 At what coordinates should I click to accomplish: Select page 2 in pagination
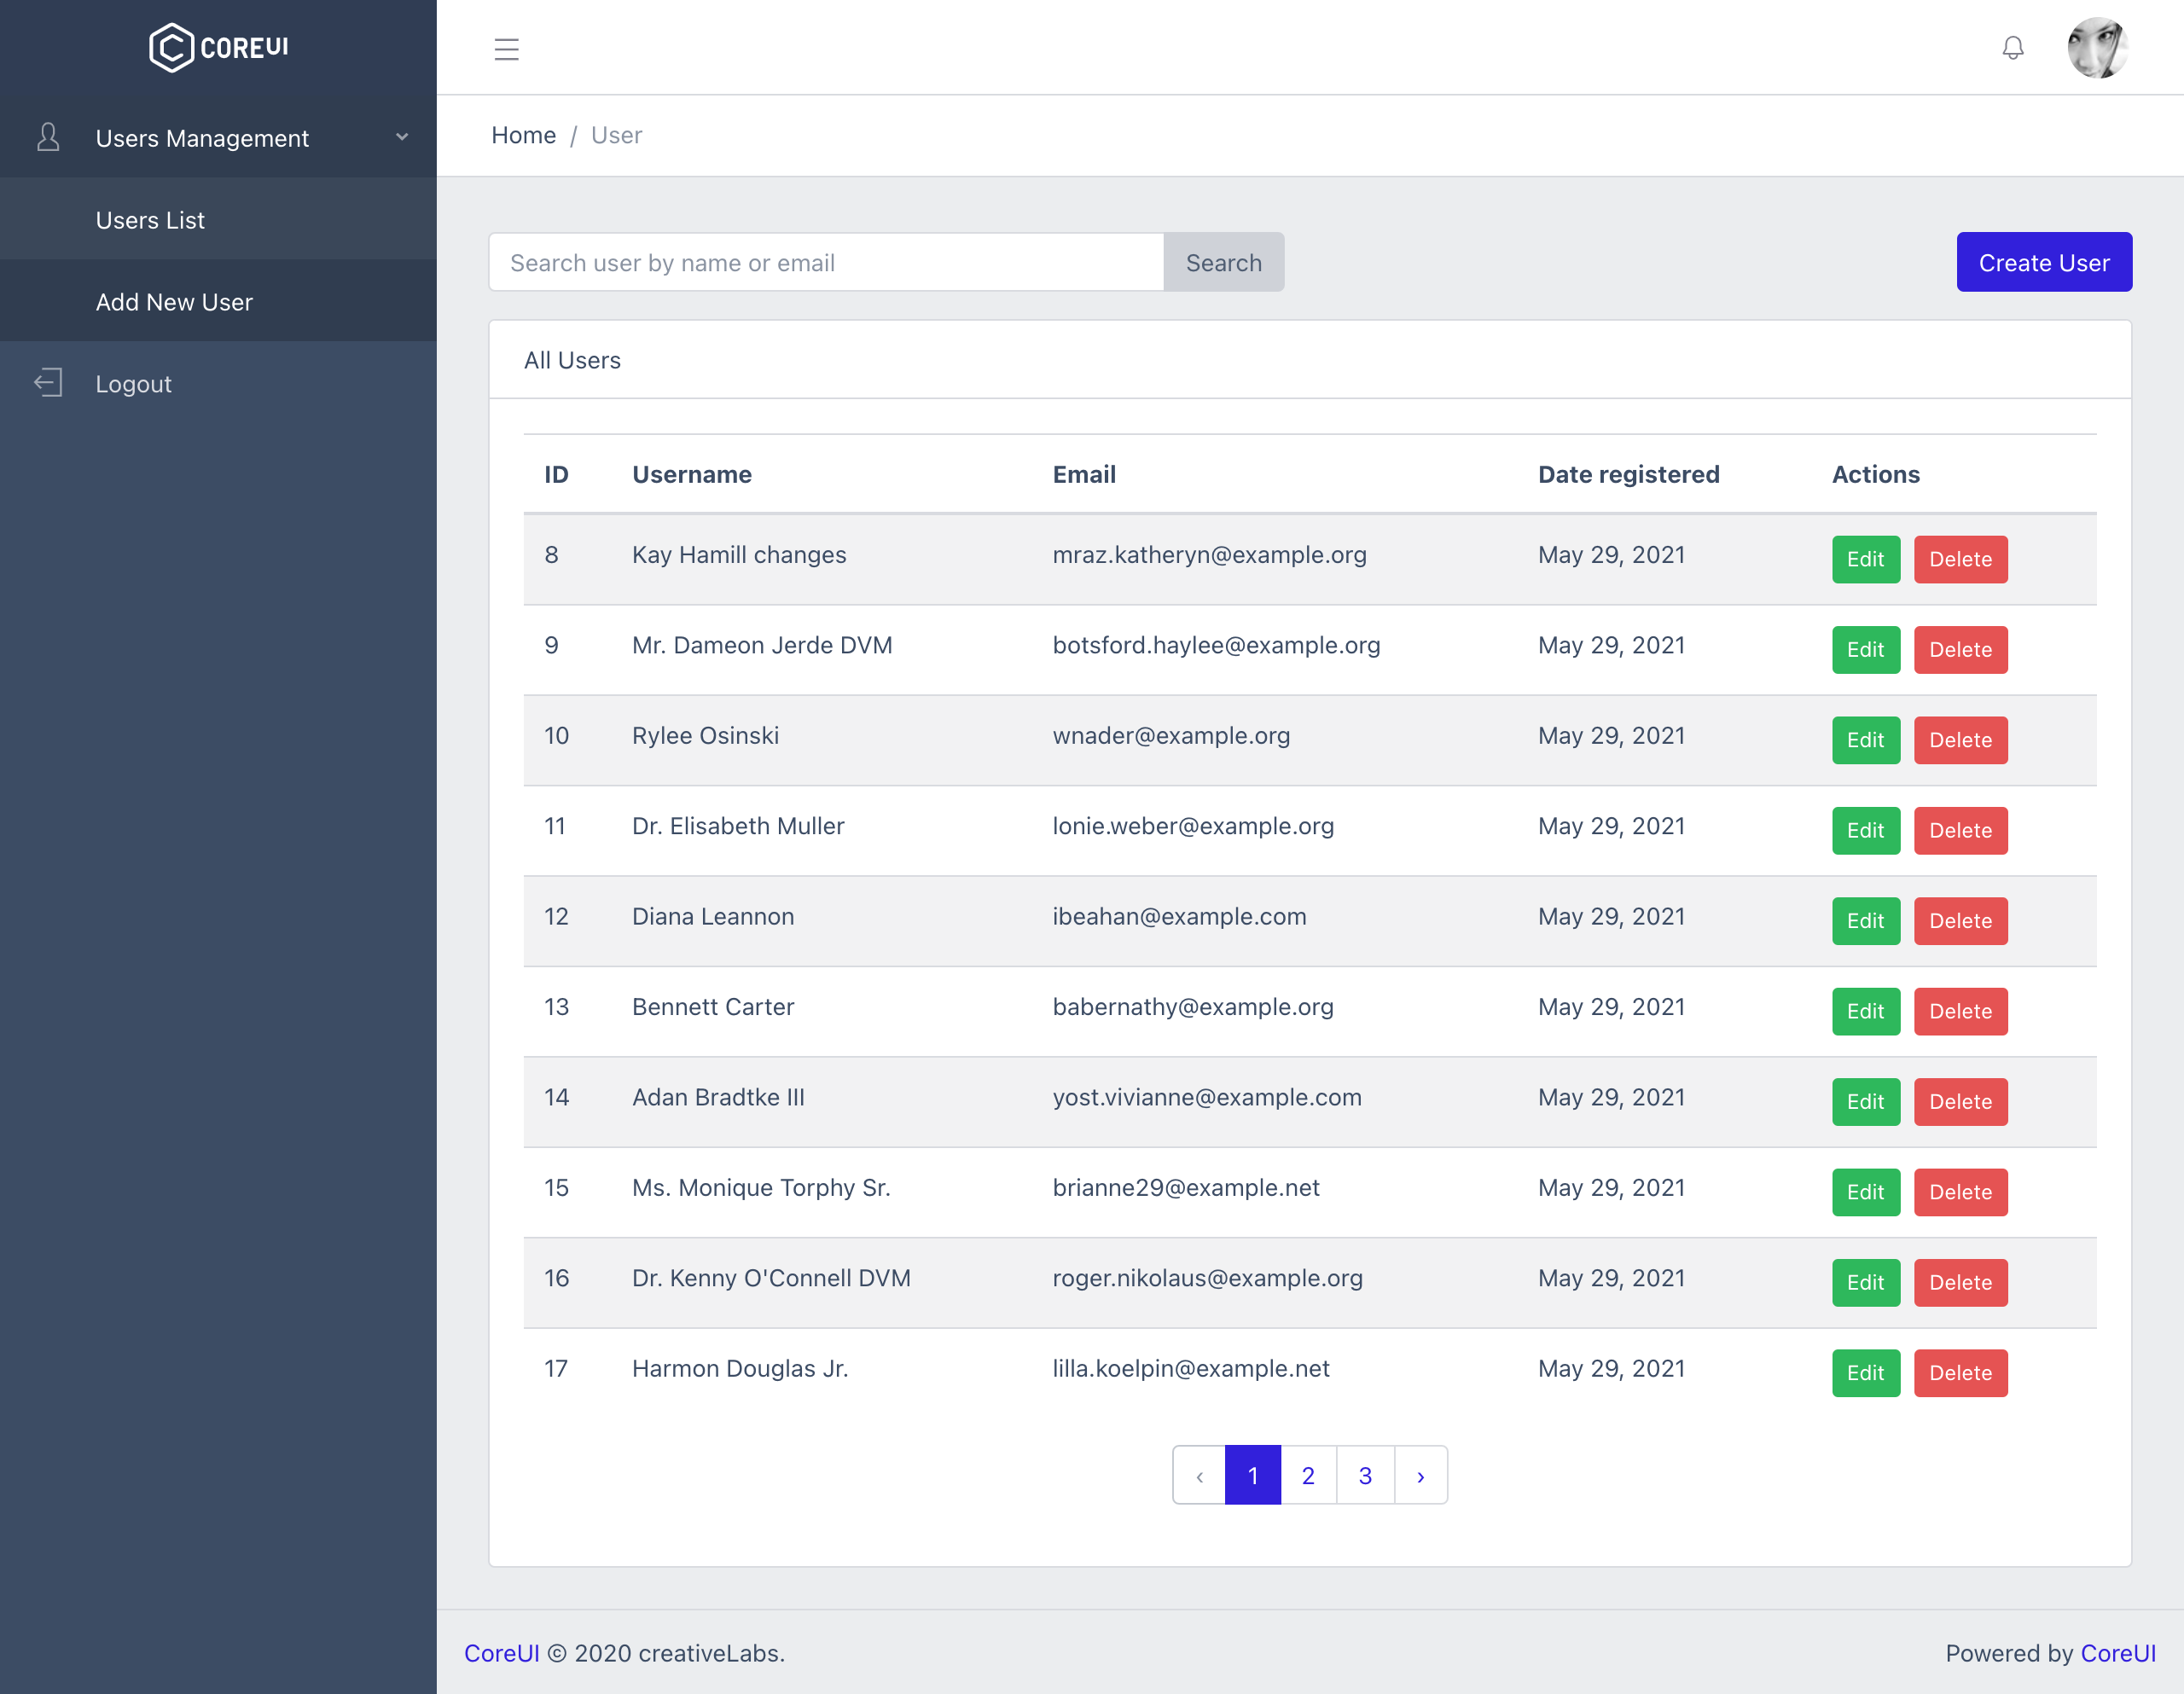(1308, 1475)
